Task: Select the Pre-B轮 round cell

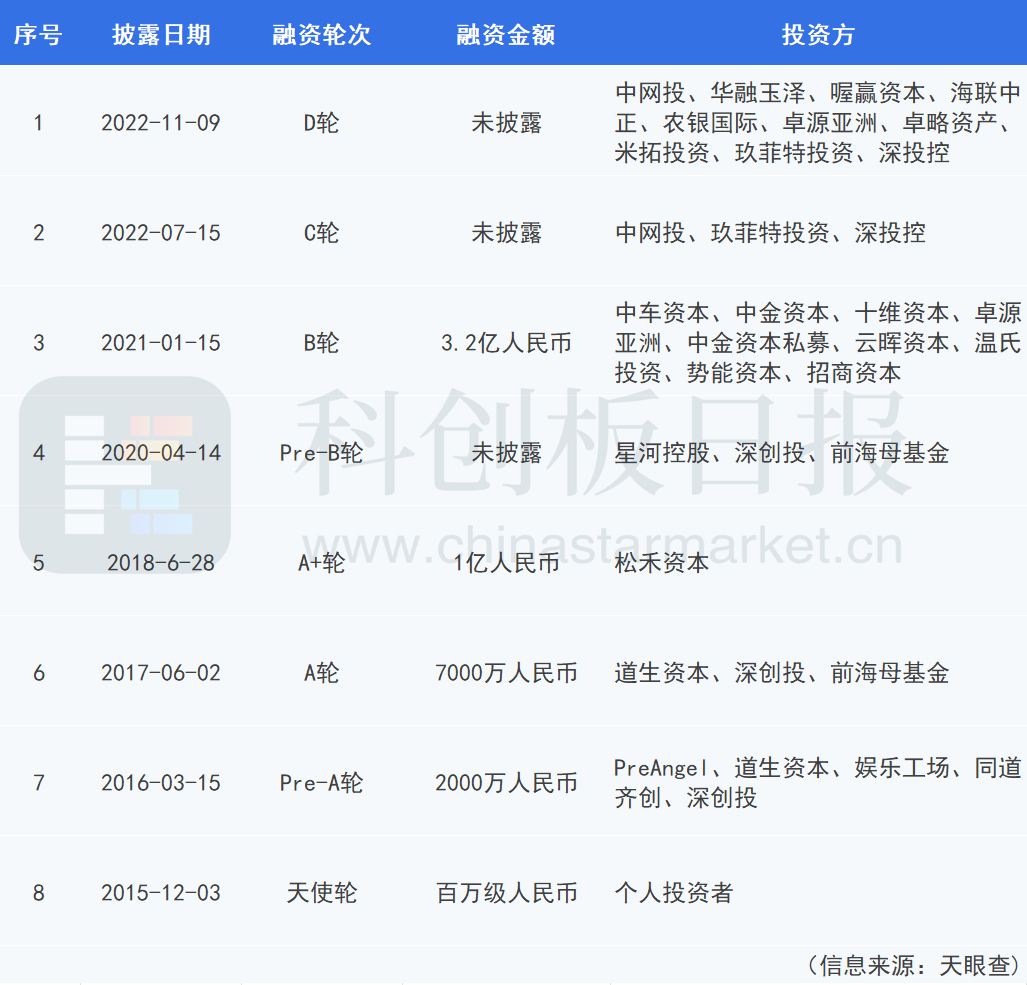Action: (x=321, y=453)
